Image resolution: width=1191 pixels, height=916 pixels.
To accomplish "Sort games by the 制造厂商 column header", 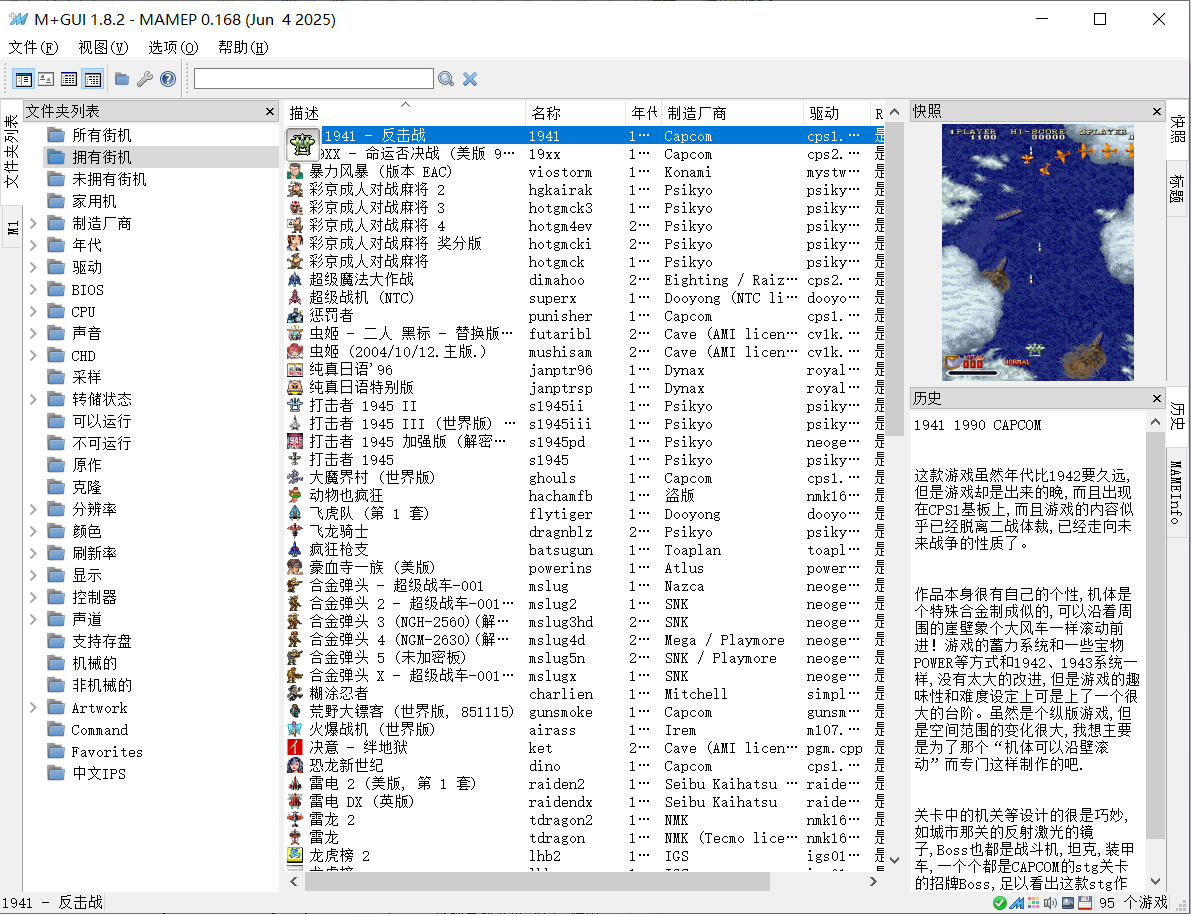I will 732,113.
